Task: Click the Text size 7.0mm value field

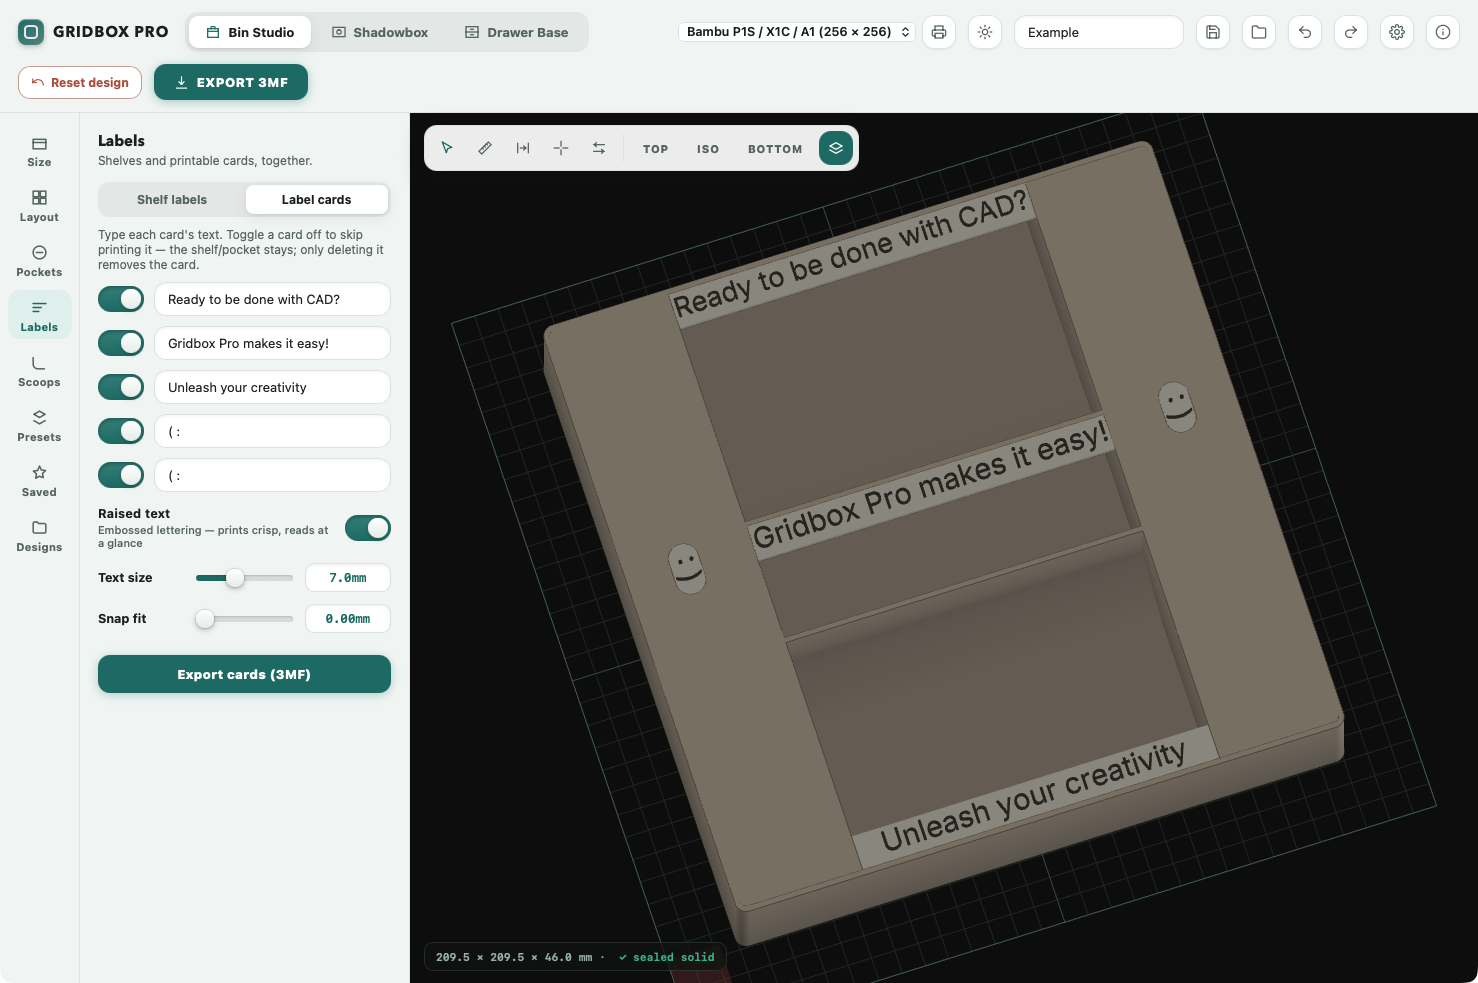Action: point(347,578)
